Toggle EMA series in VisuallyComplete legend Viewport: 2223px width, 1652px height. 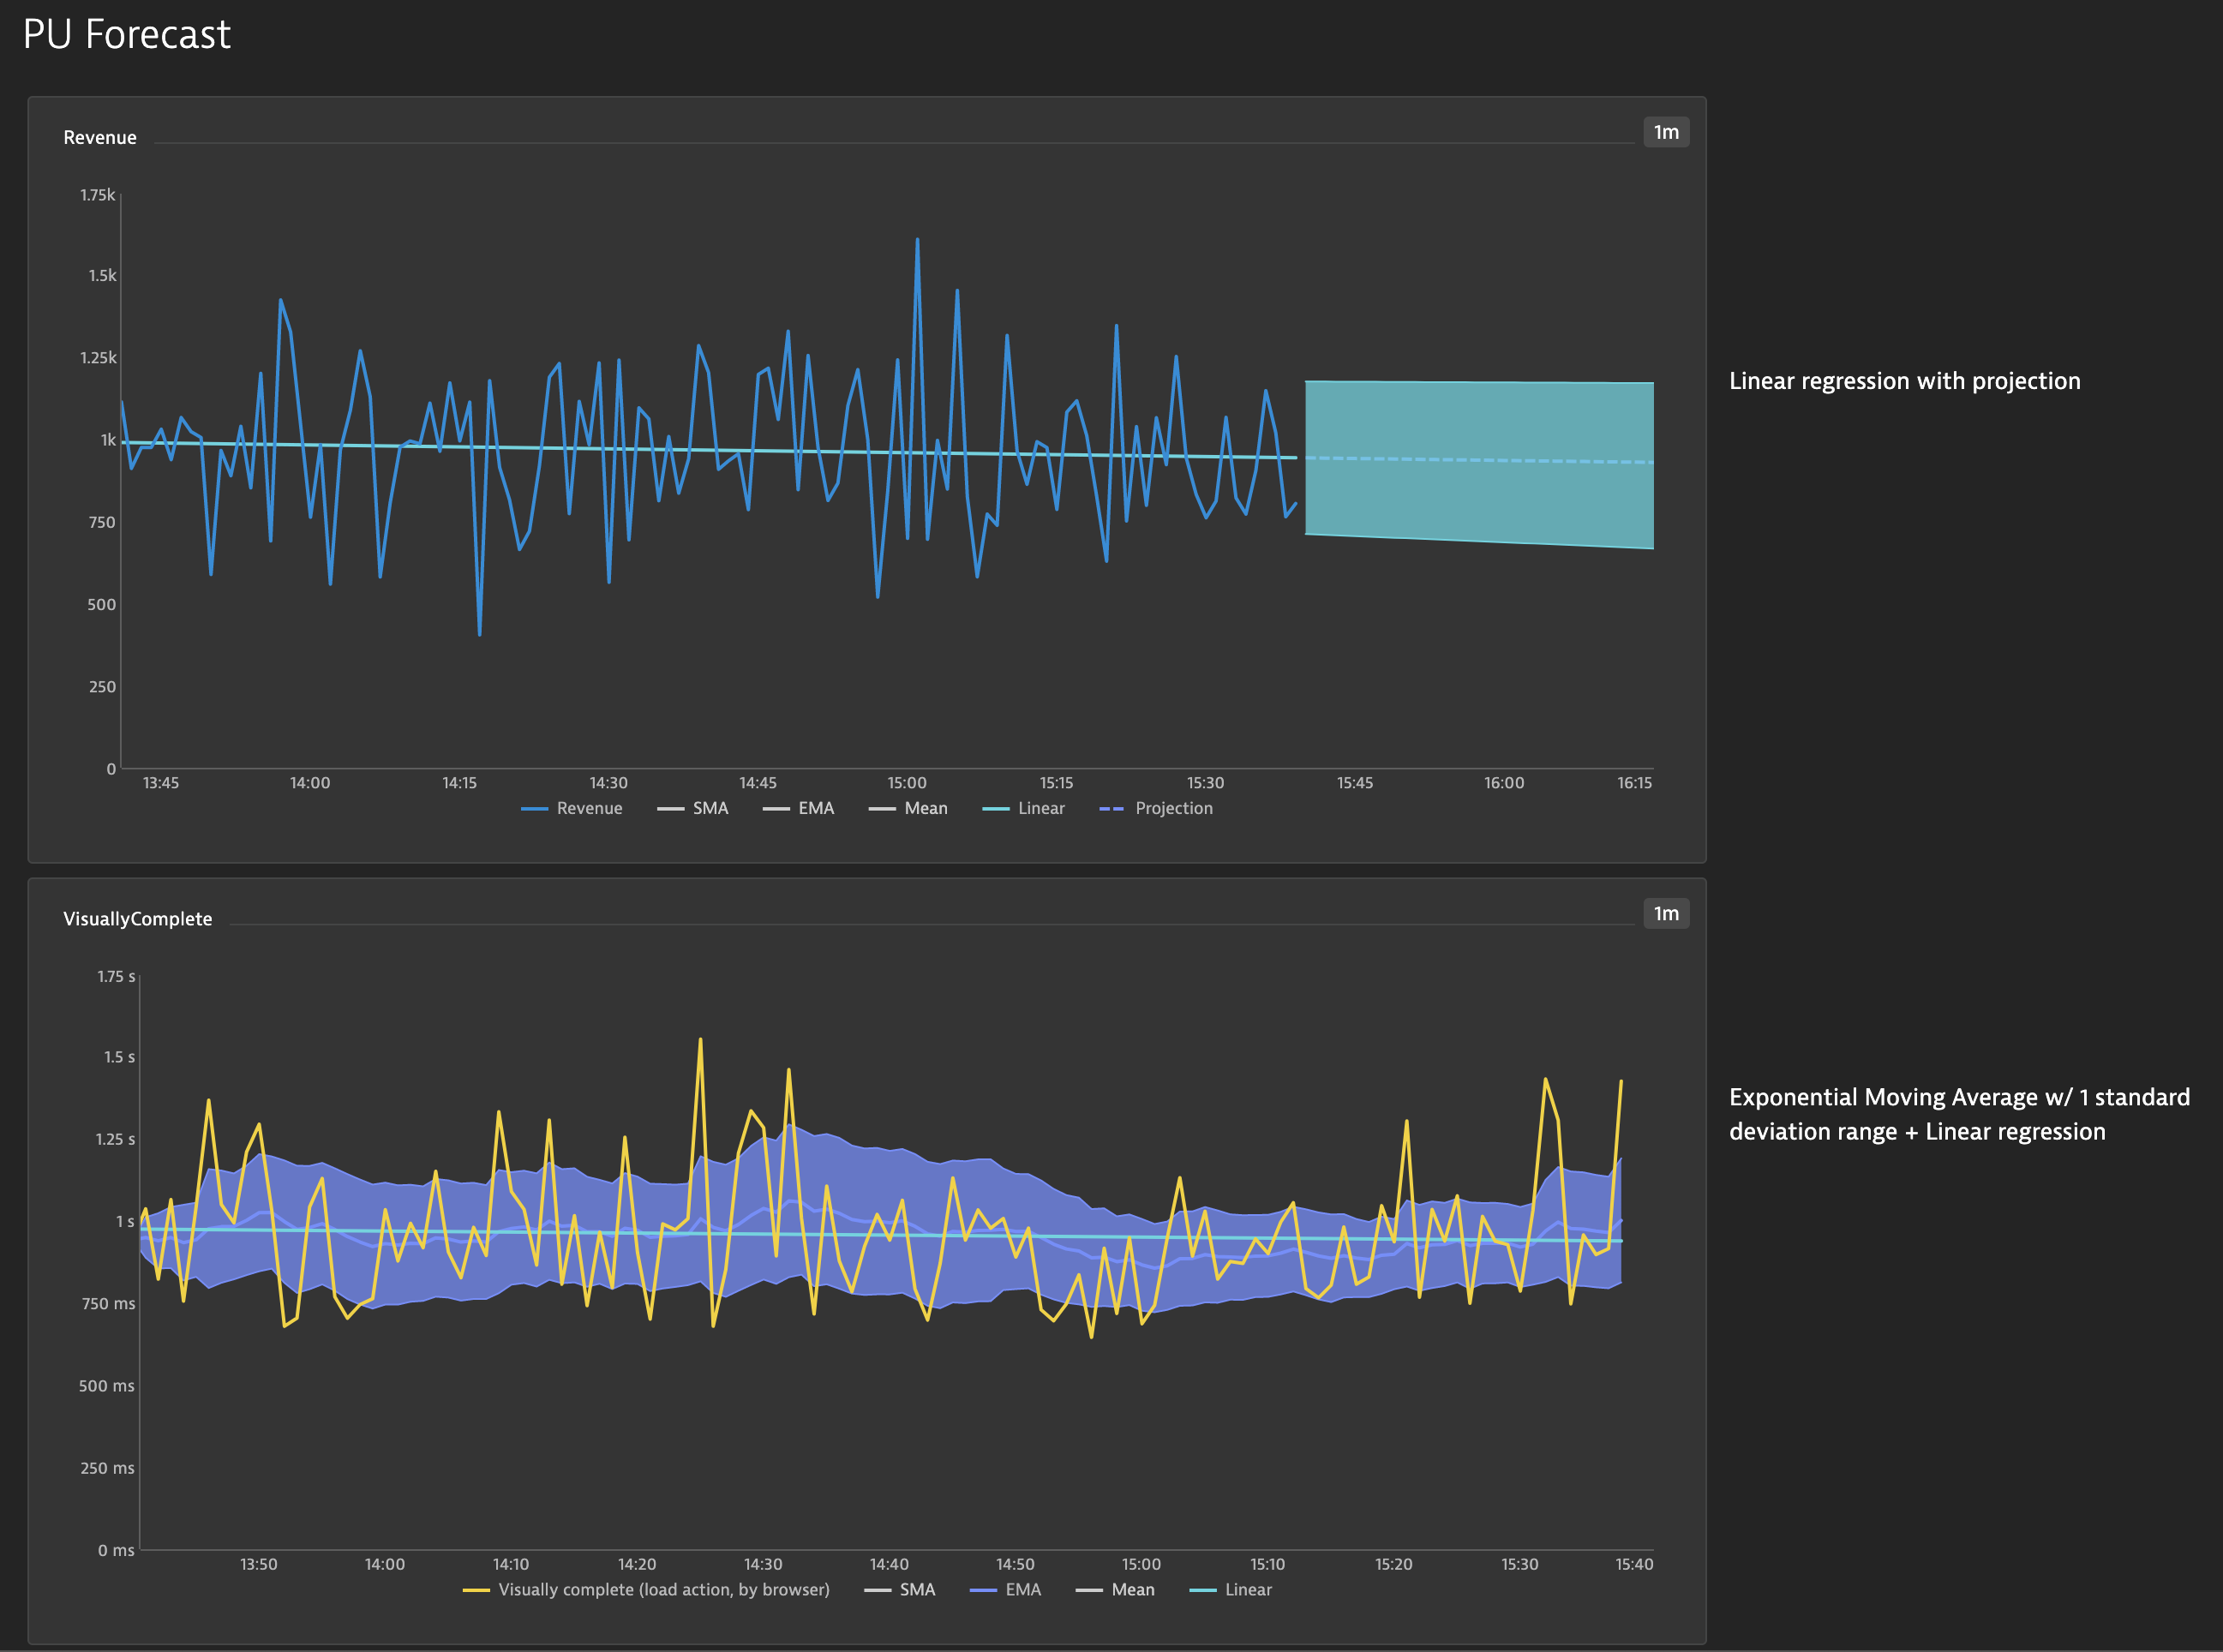1006,1589
